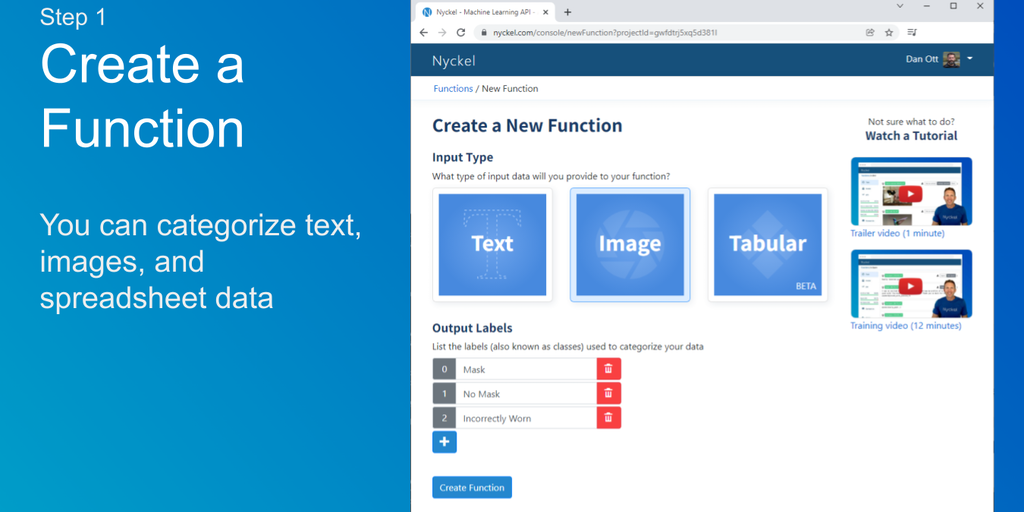This screenshot has height=512, width=1024.
Task: Open the share page icon in address bar
Action: pyautogui.click(x=870, y=32)
